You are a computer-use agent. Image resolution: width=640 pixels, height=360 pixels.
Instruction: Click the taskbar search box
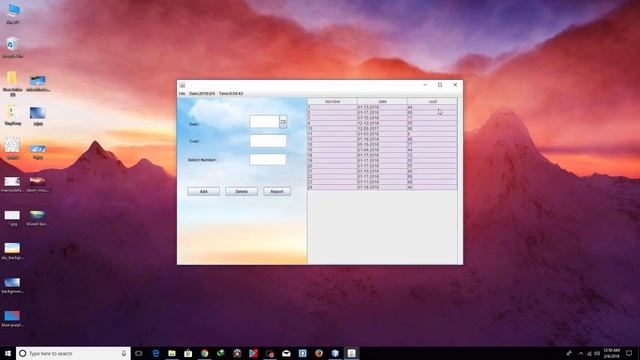[73, 353]
